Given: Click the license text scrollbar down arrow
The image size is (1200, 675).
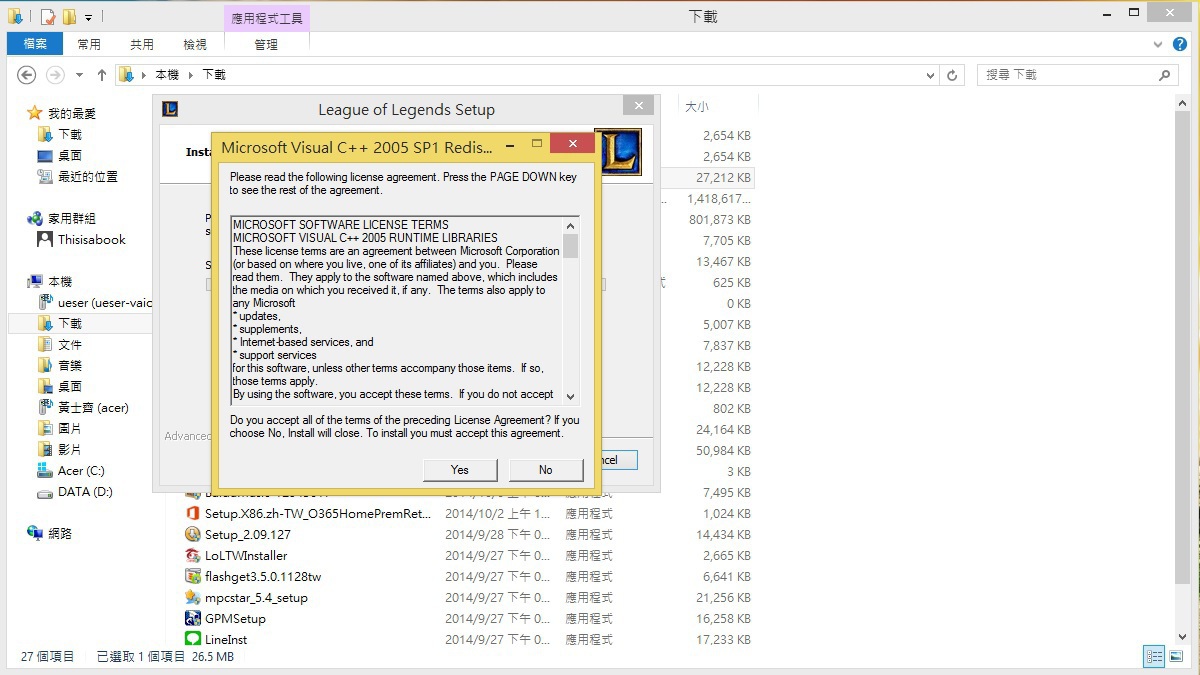Looking at the screenshot, I should point(570,395).
